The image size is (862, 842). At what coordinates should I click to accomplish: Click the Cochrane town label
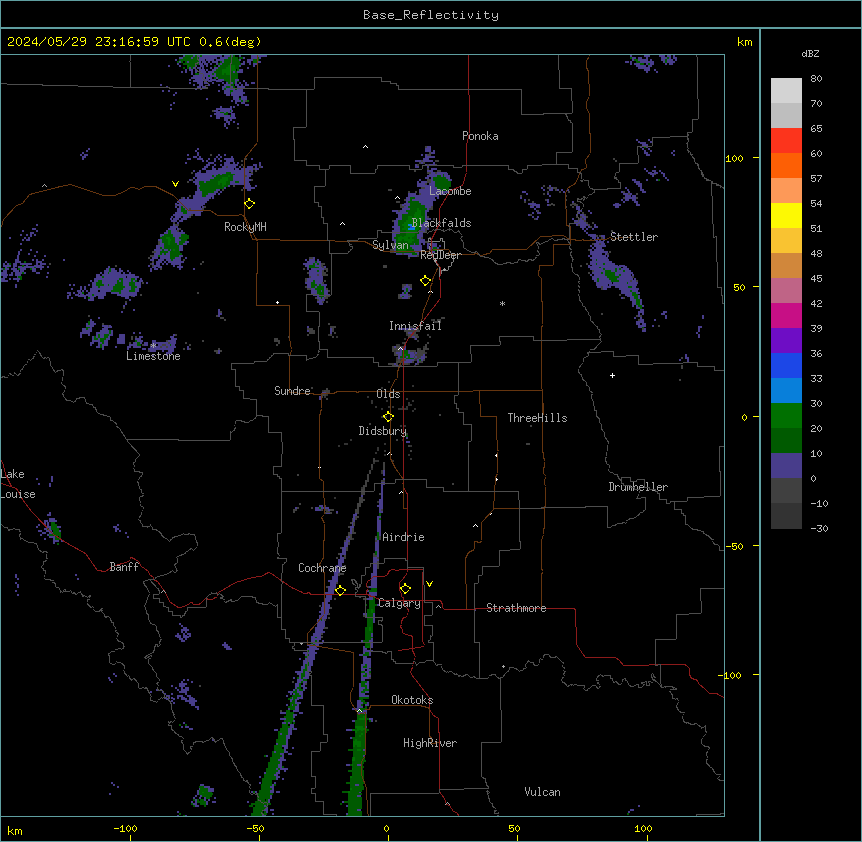coord(322,568)
